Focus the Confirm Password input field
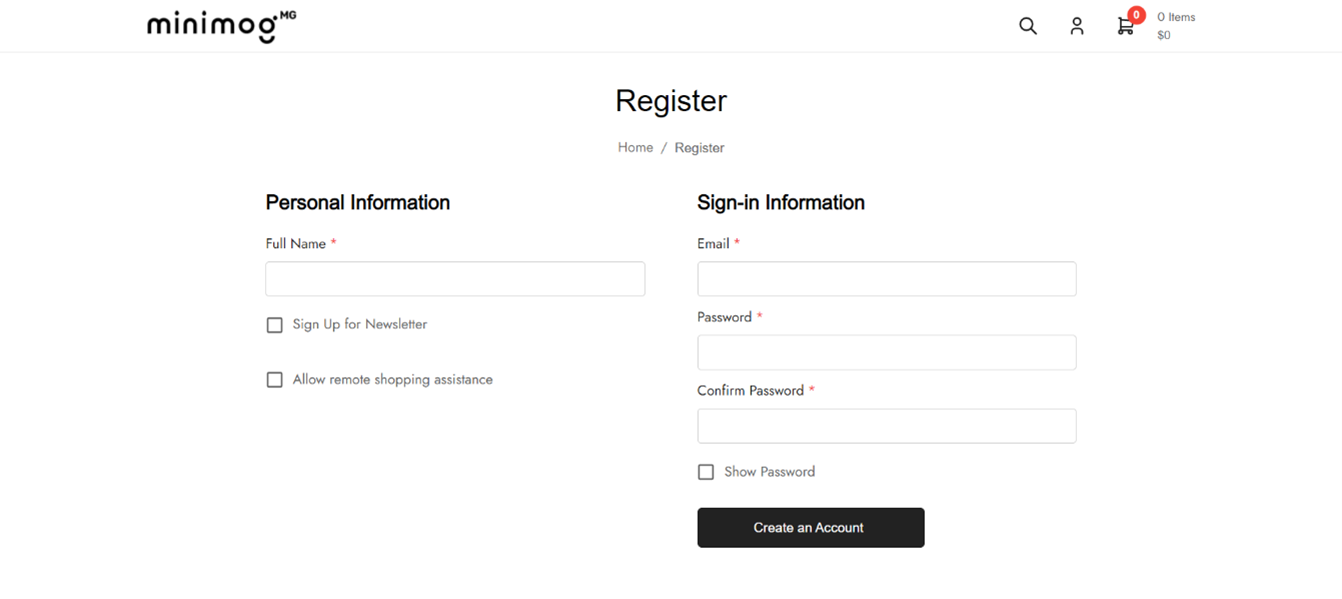This screenshot has height=599, width=1342. pyautogui.click(x=887, y=426)
